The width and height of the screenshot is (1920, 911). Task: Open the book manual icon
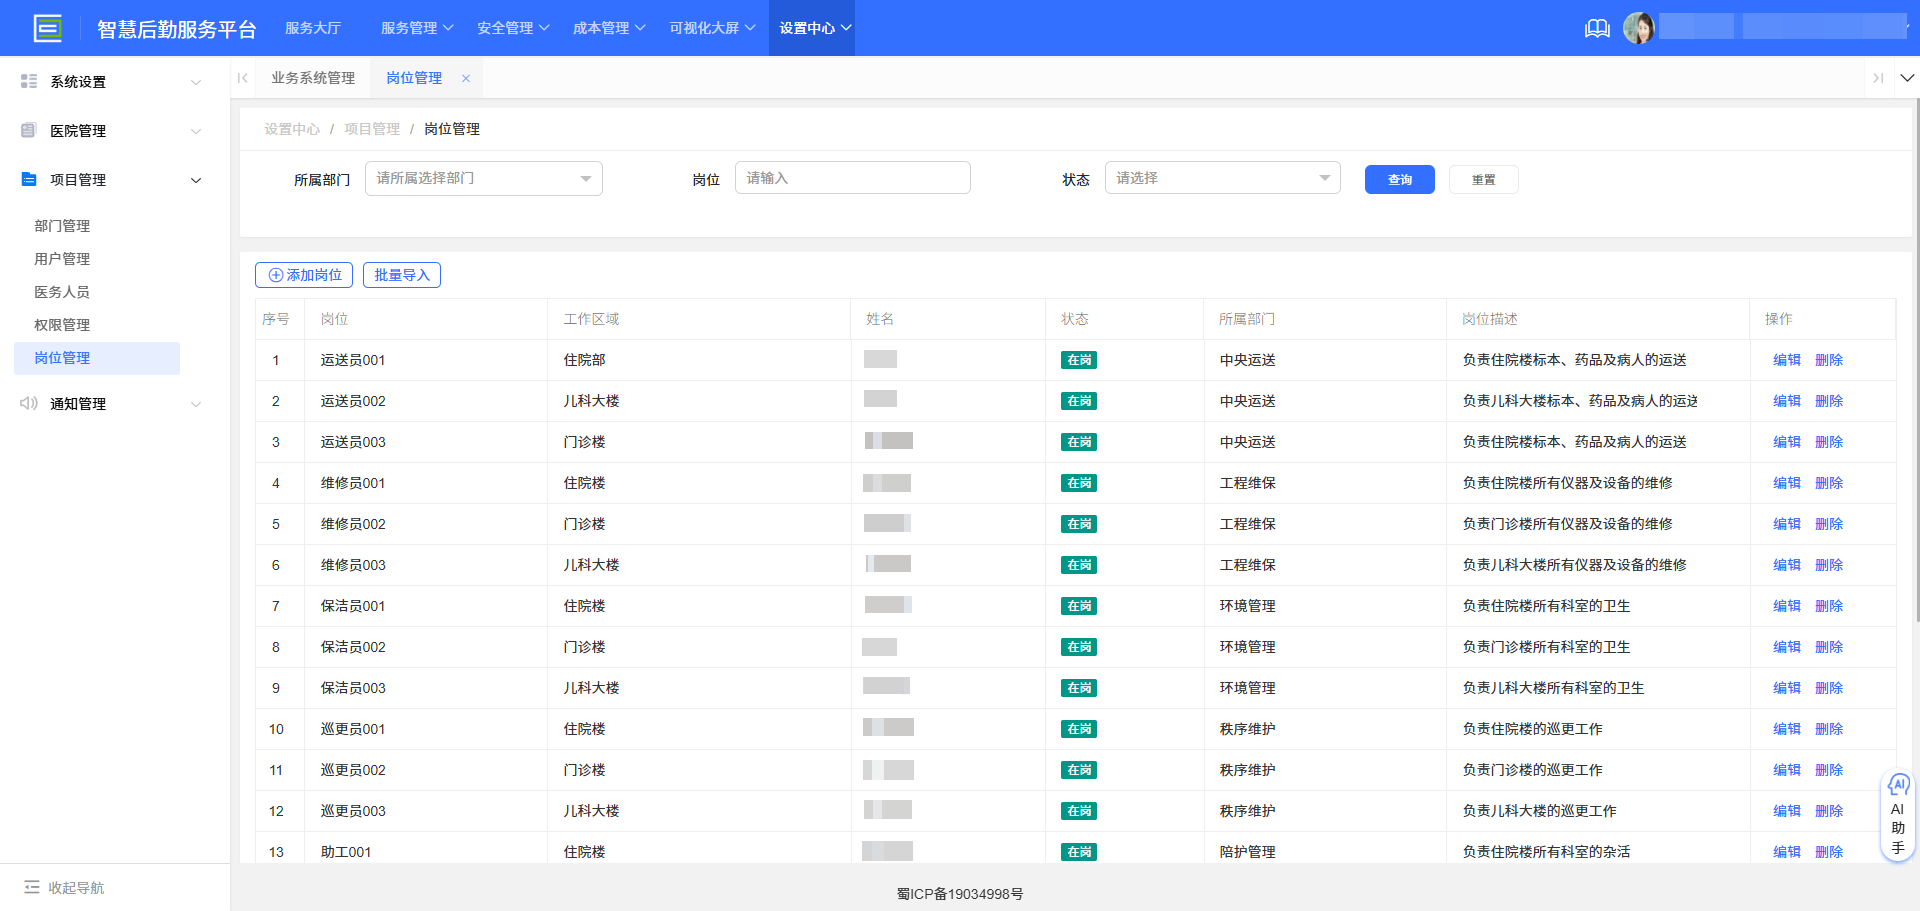[1597, 28]
